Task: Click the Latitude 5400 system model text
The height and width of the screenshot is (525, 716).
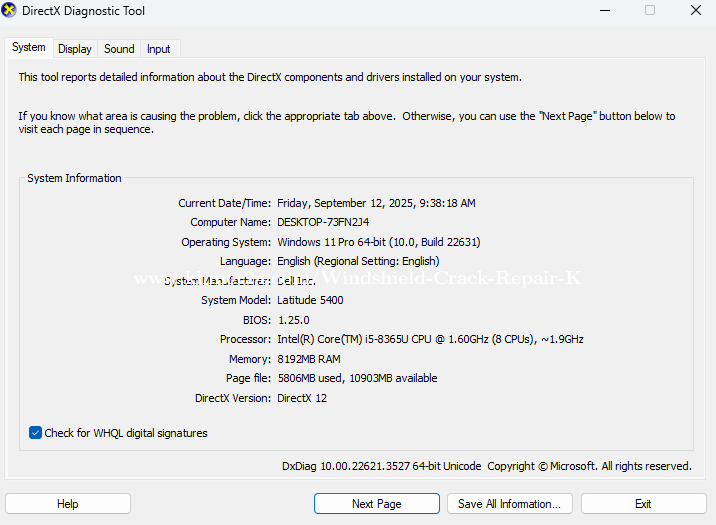Action: coord(311,300)
